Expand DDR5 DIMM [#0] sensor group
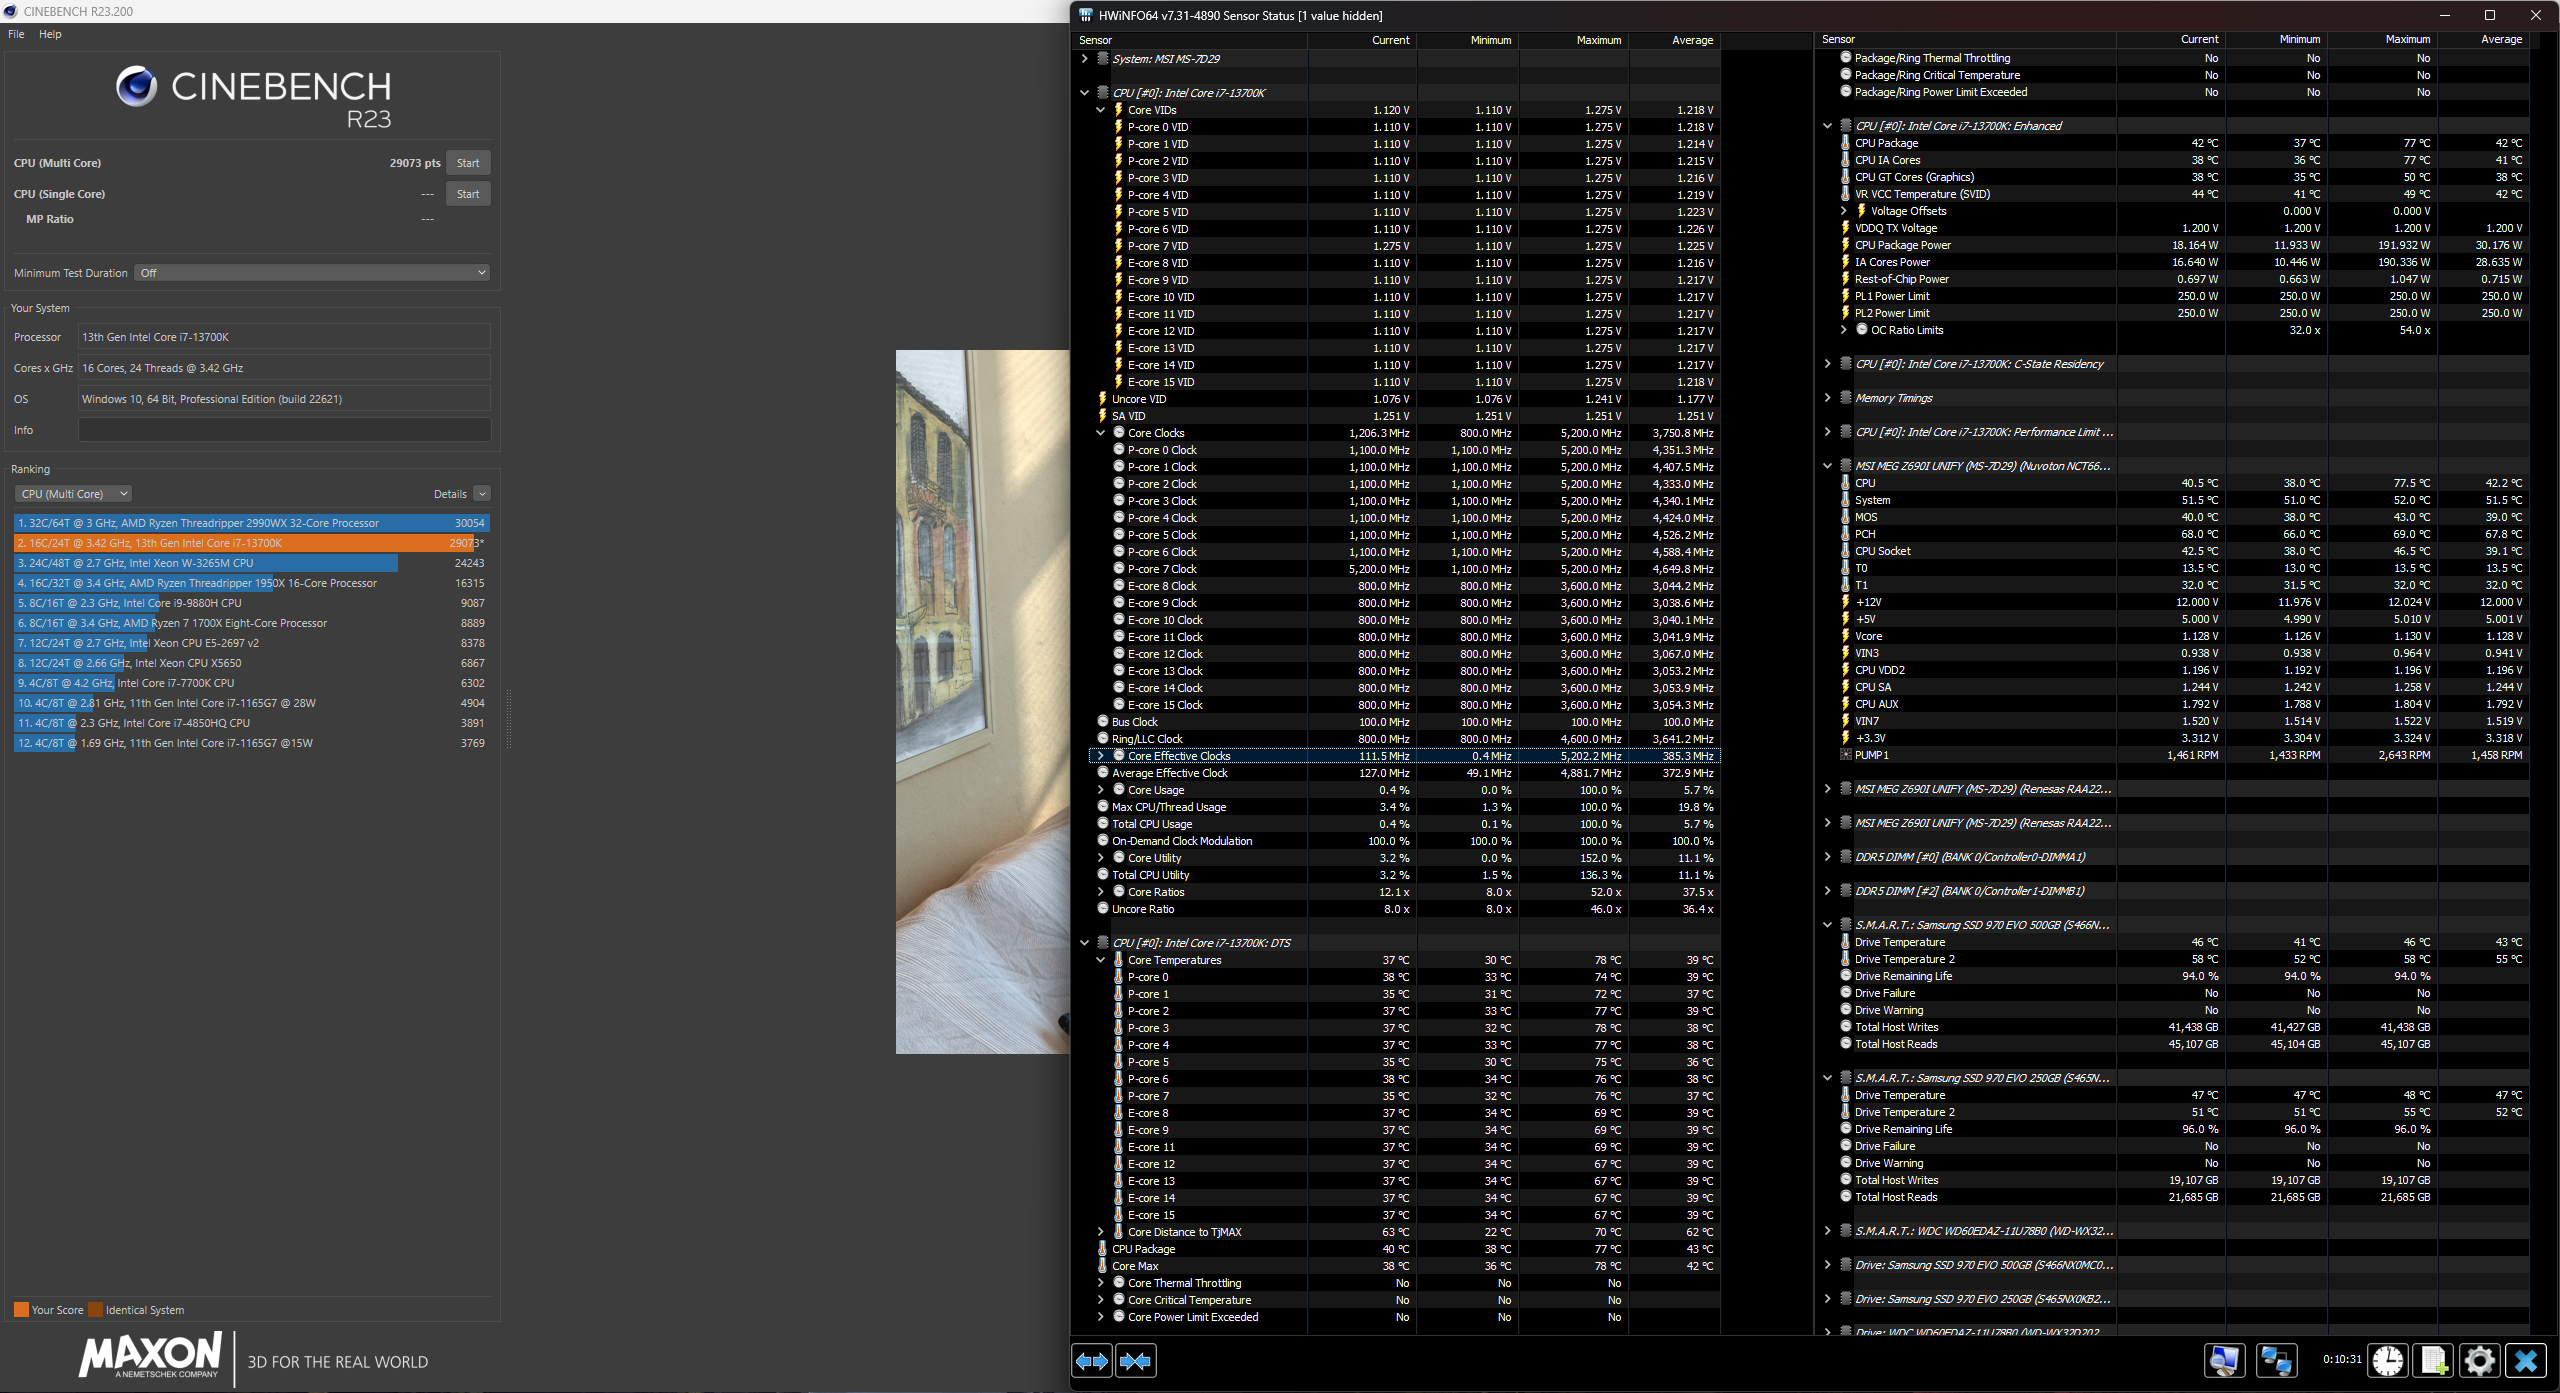The image size is (2560, 1393). click(x=1827, y=857)
